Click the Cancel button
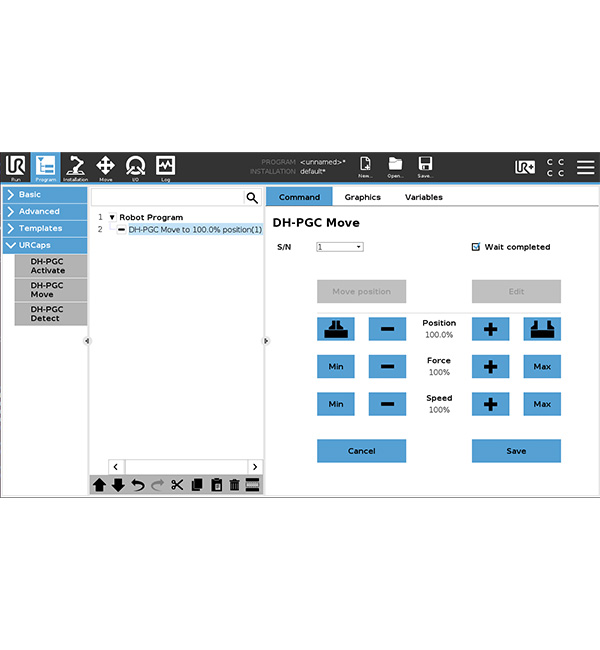Screen dimensions: 600x650 click(x=362, y=451)
